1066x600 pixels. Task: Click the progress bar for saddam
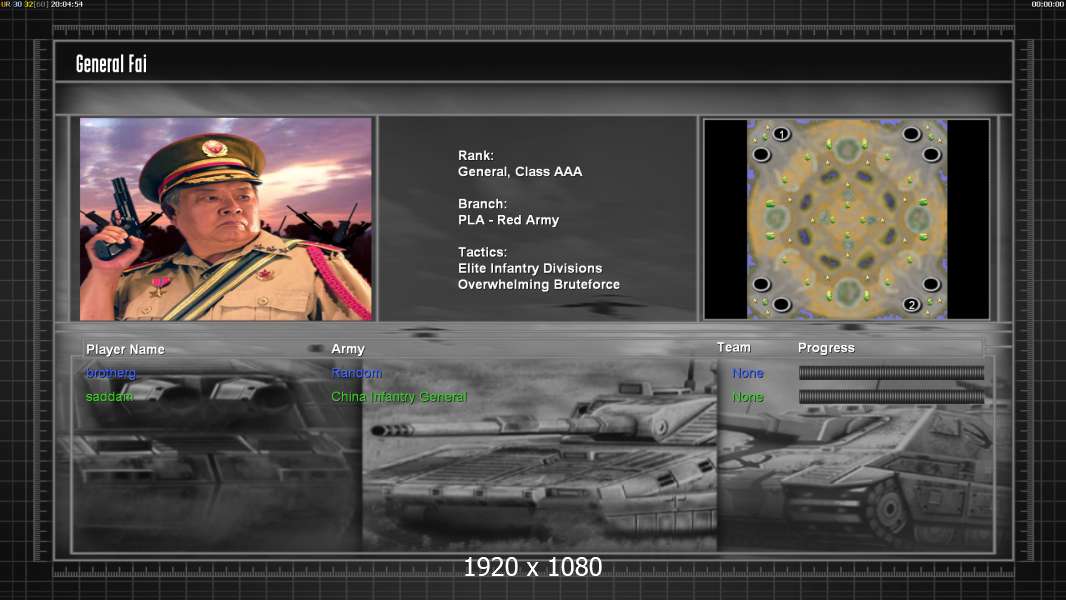[x=891, y=396]
